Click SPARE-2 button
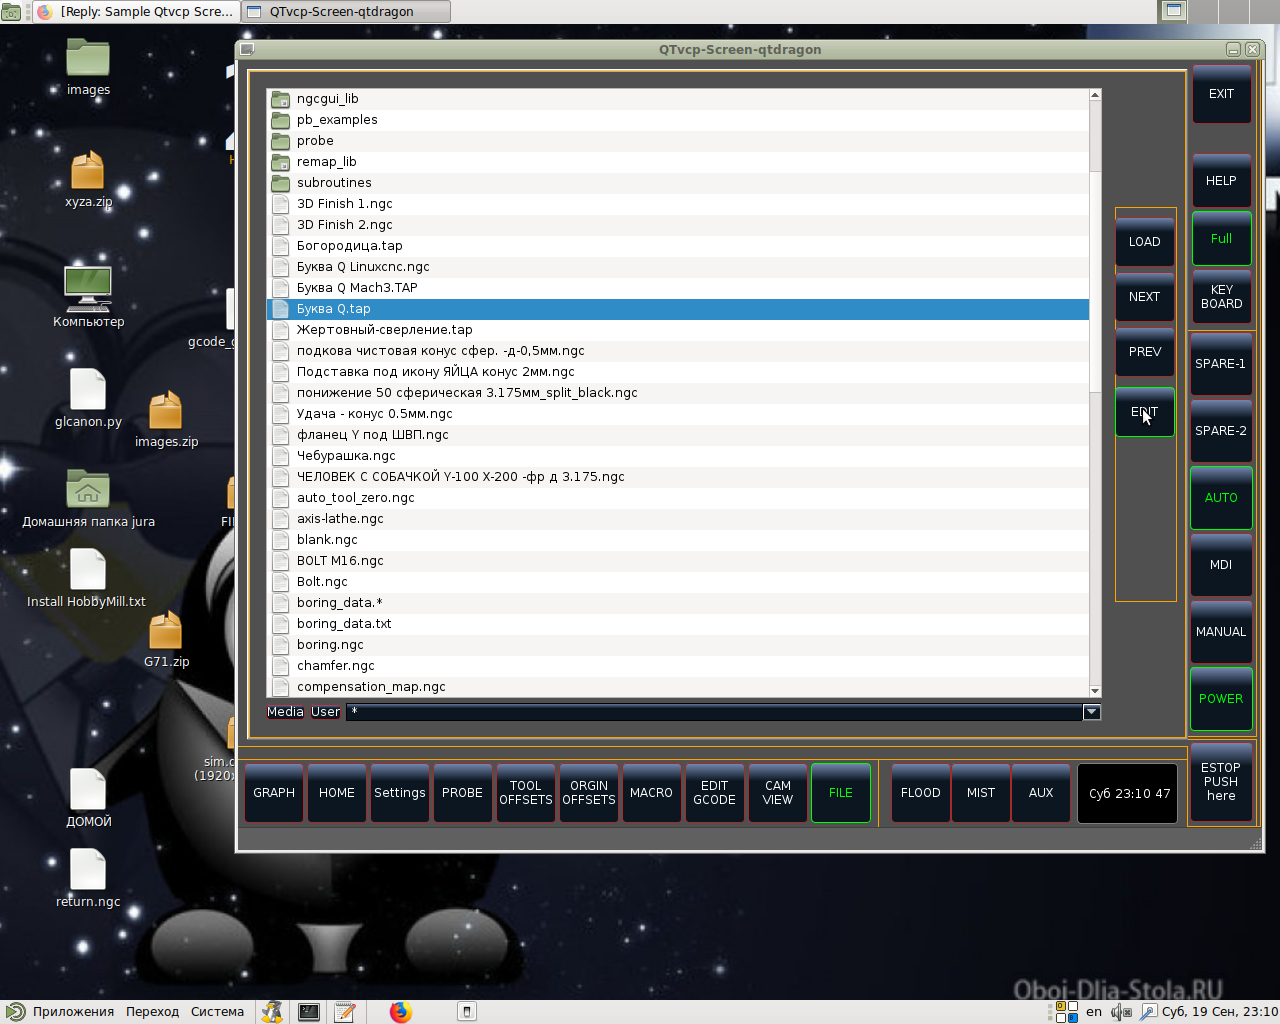This screenshot has width=1280, height=1024. 1221,431
